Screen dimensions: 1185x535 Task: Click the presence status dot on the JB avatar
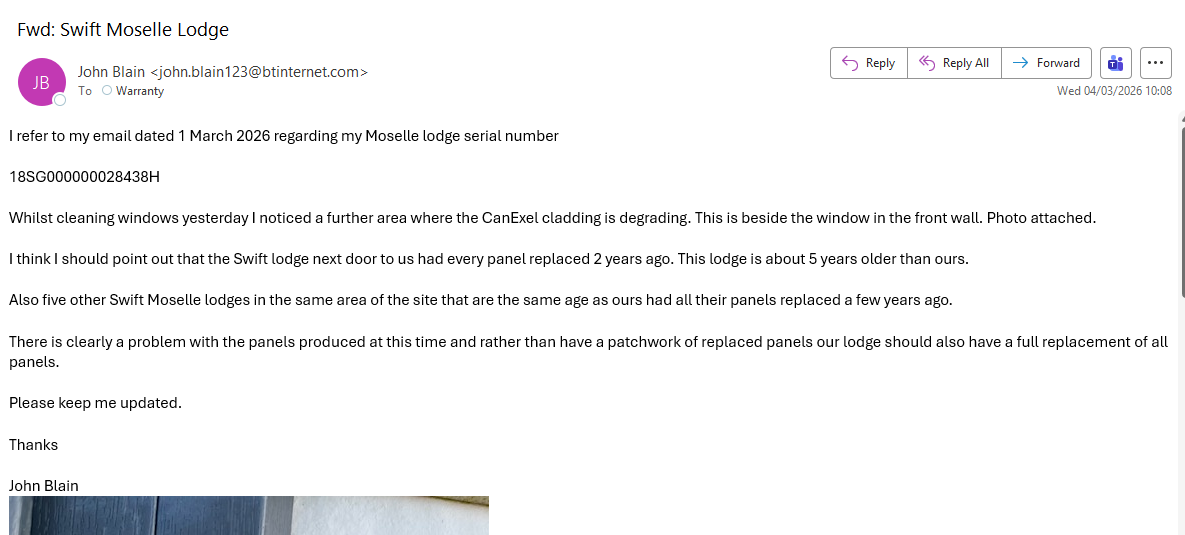click(60, 100)
